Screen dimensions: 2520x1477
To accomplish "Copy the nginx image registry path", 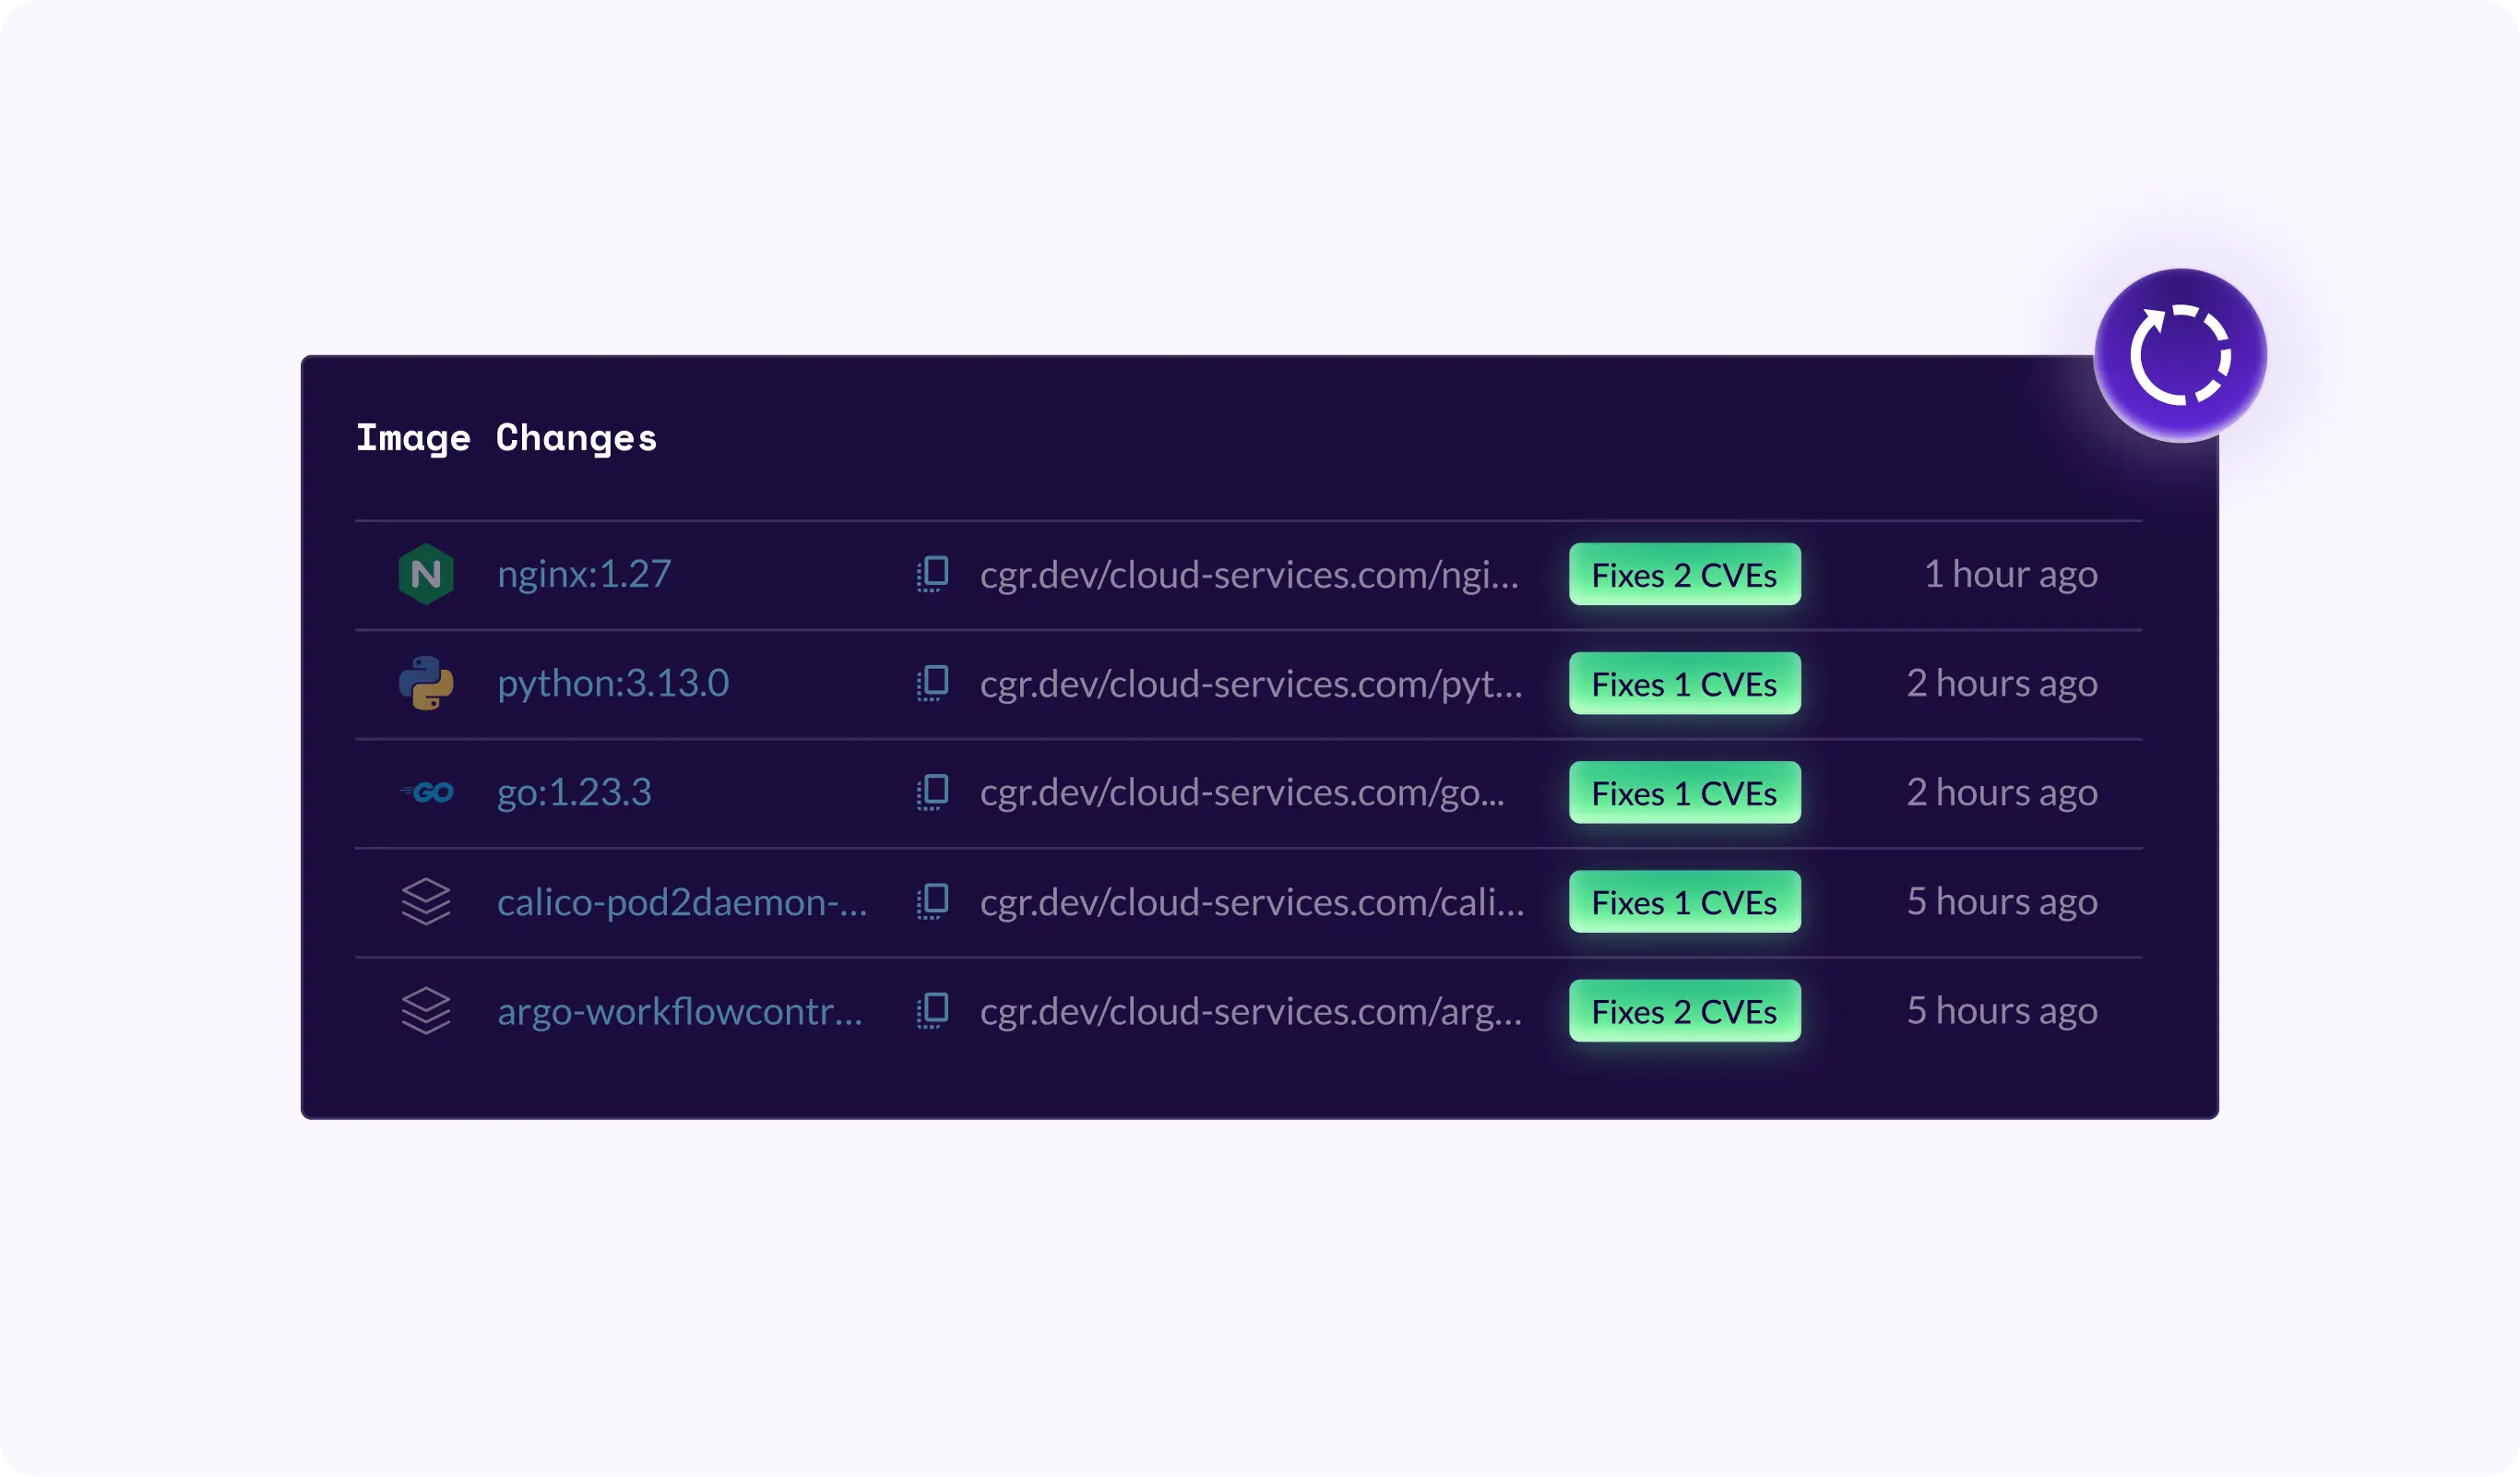I will click(932, 574).
